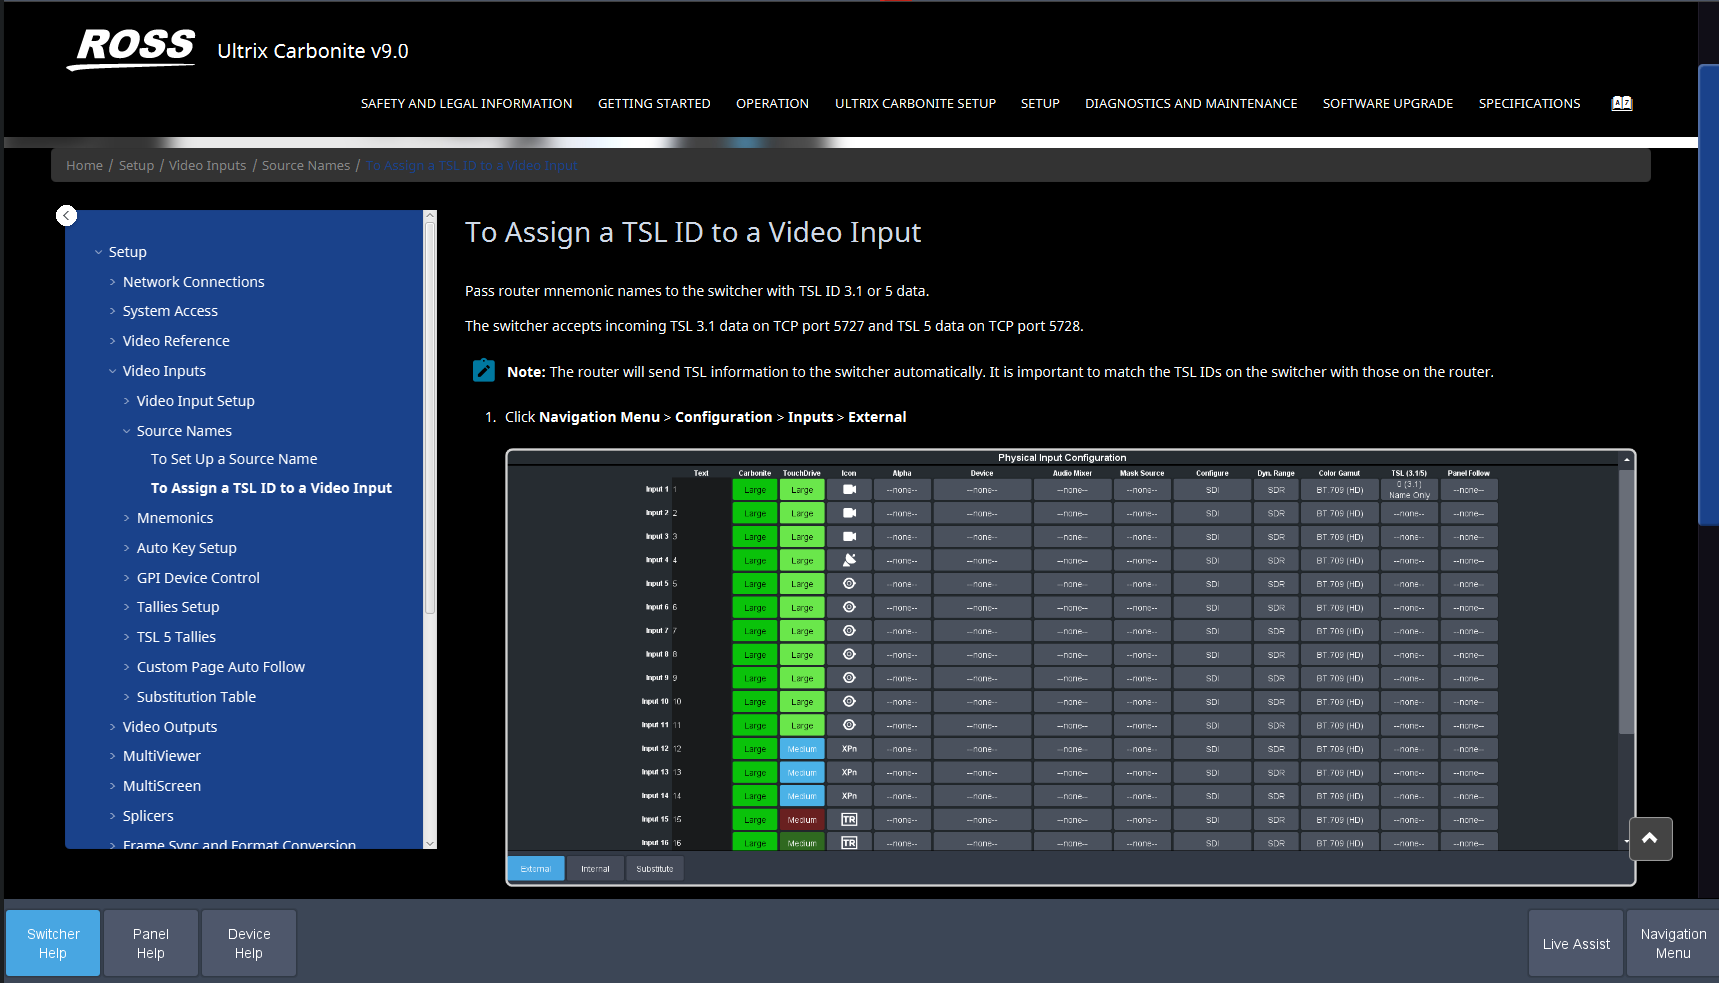Viewport: 1719px width, 983px height.
Task: Click the Device Help button
Action: pyautogui.click(x=249, y=943)
